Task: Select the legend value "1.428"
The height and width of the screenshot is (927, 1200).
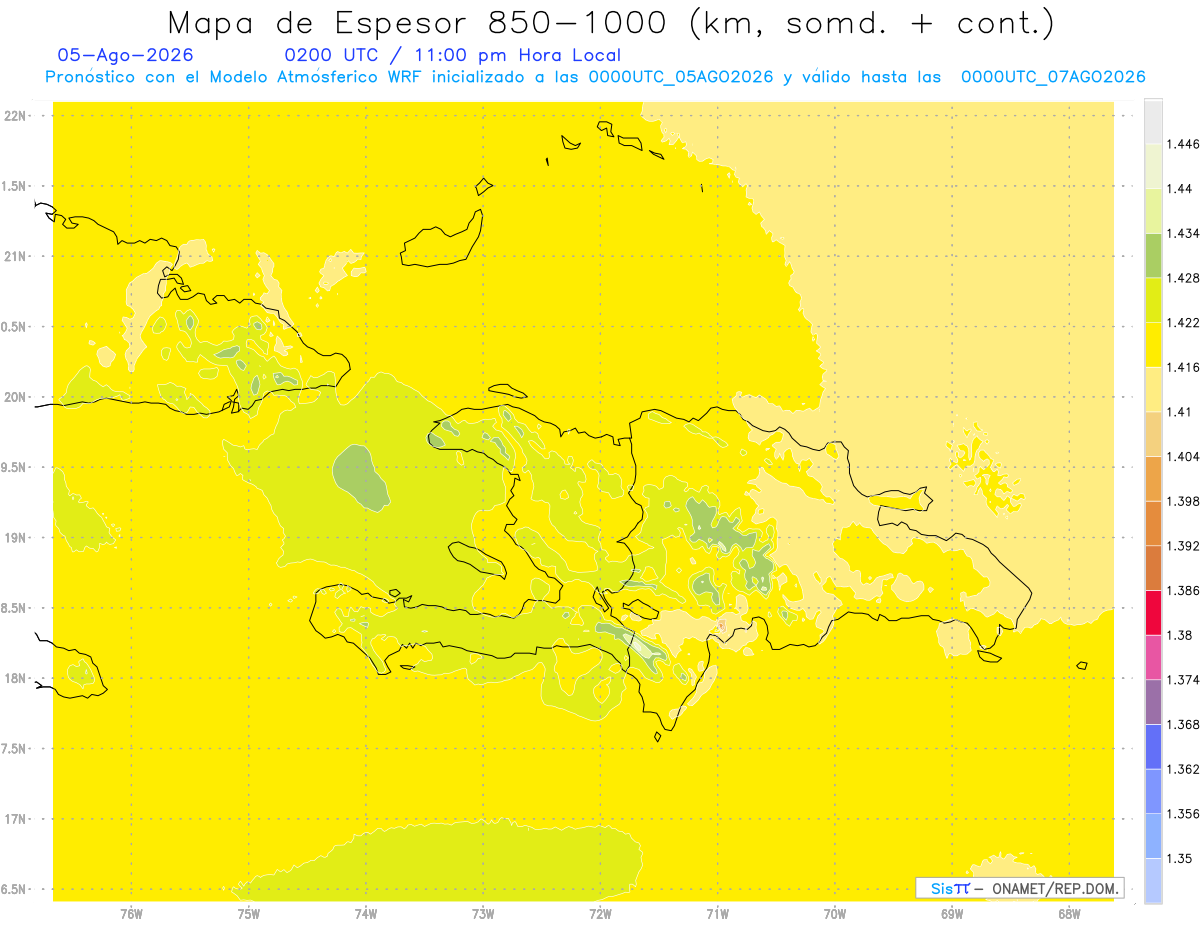Action: click(x=1184, y=278)
